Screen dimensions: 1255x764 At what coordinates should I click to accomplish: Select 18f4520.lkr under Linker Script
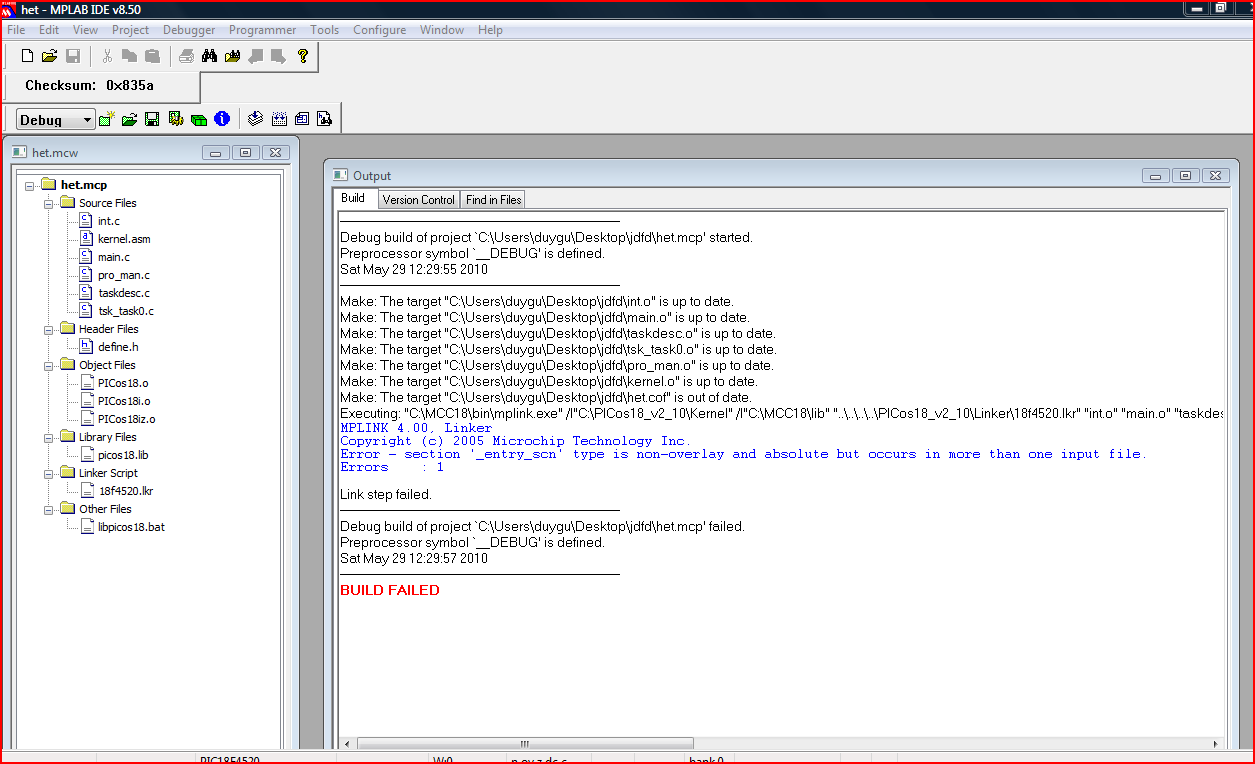[126, 491]
